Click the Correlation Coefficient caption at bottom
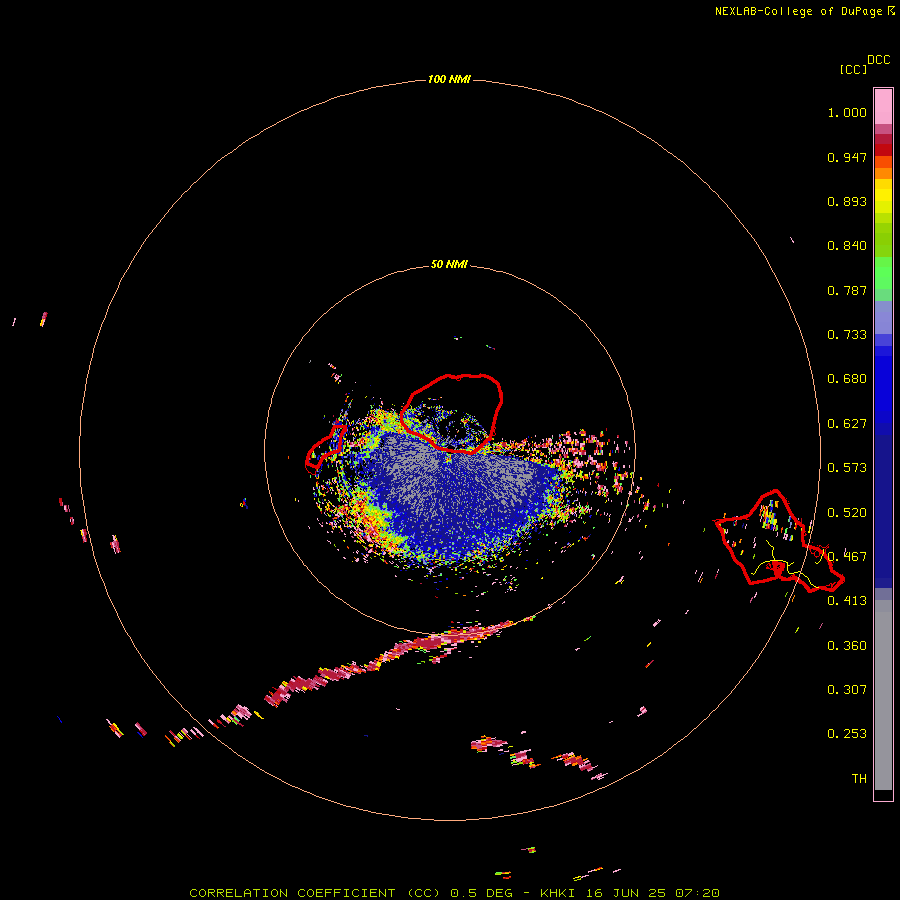Image resolution: width=900 pixels, height=900 pixels. click(454, 893)
